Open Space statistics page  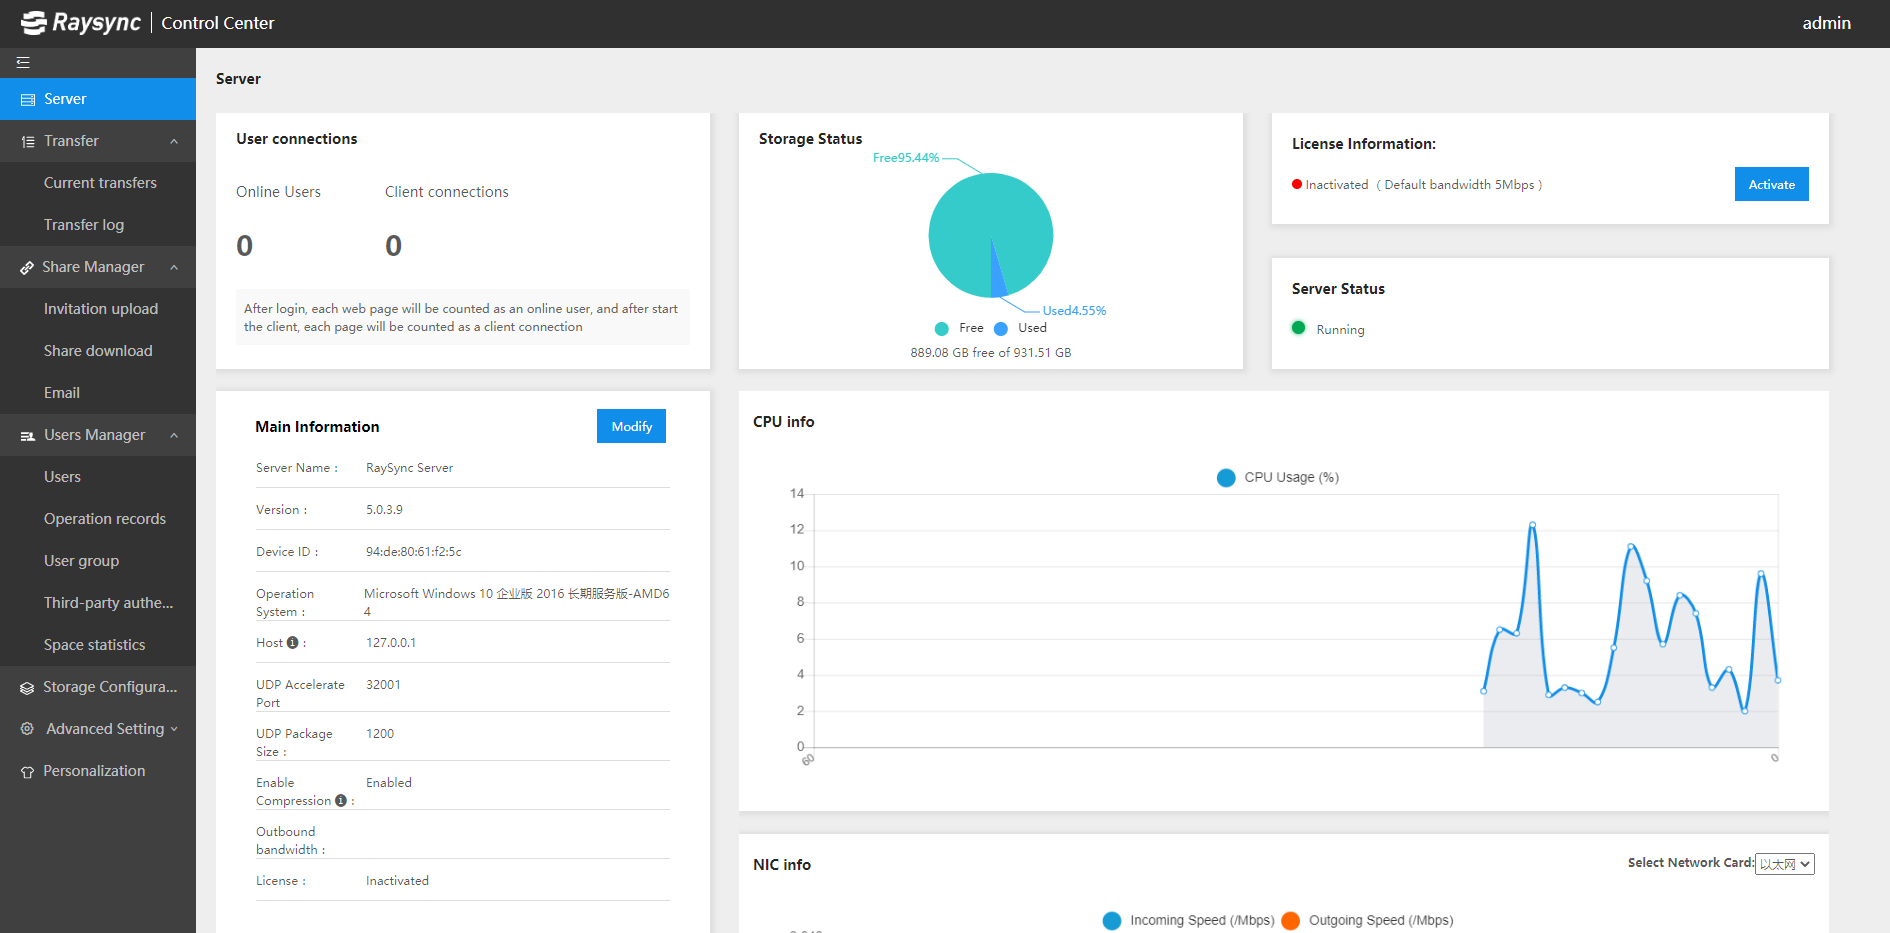98,645
